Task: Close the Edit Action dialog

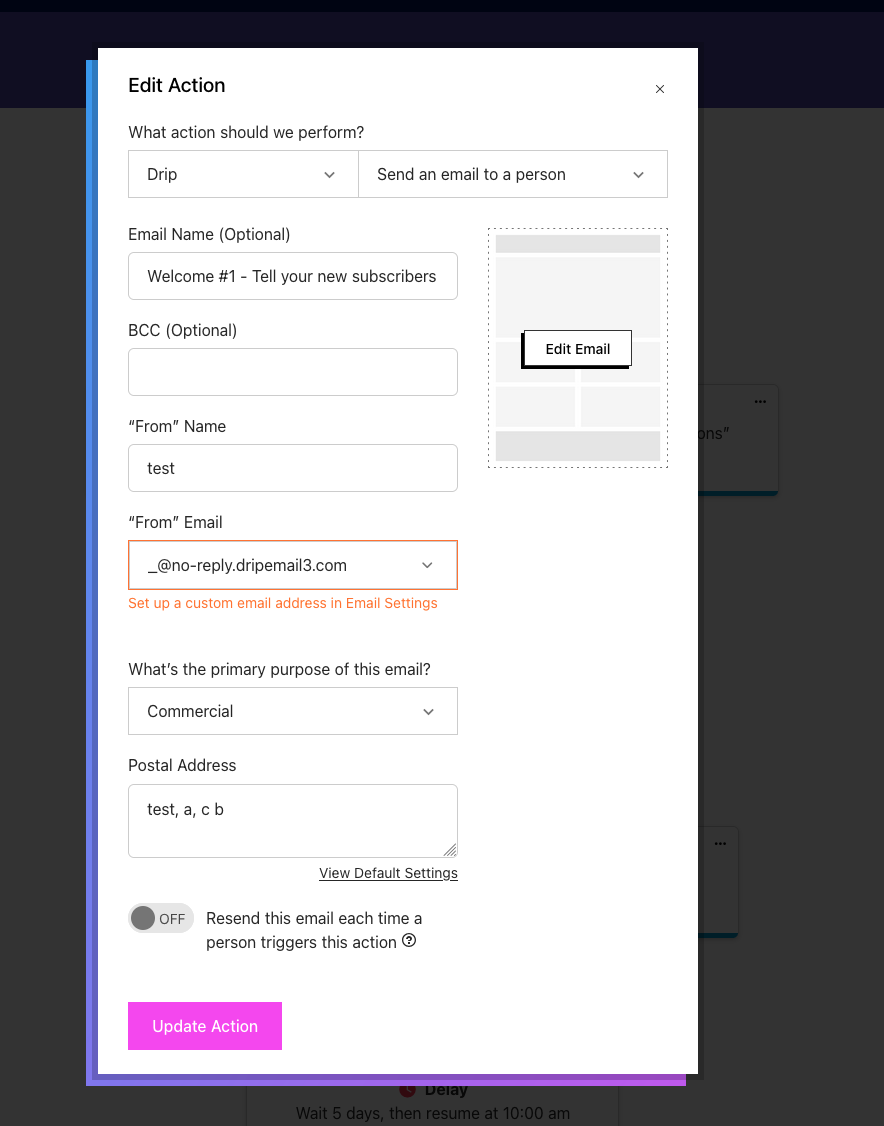Action: point(660,89)
